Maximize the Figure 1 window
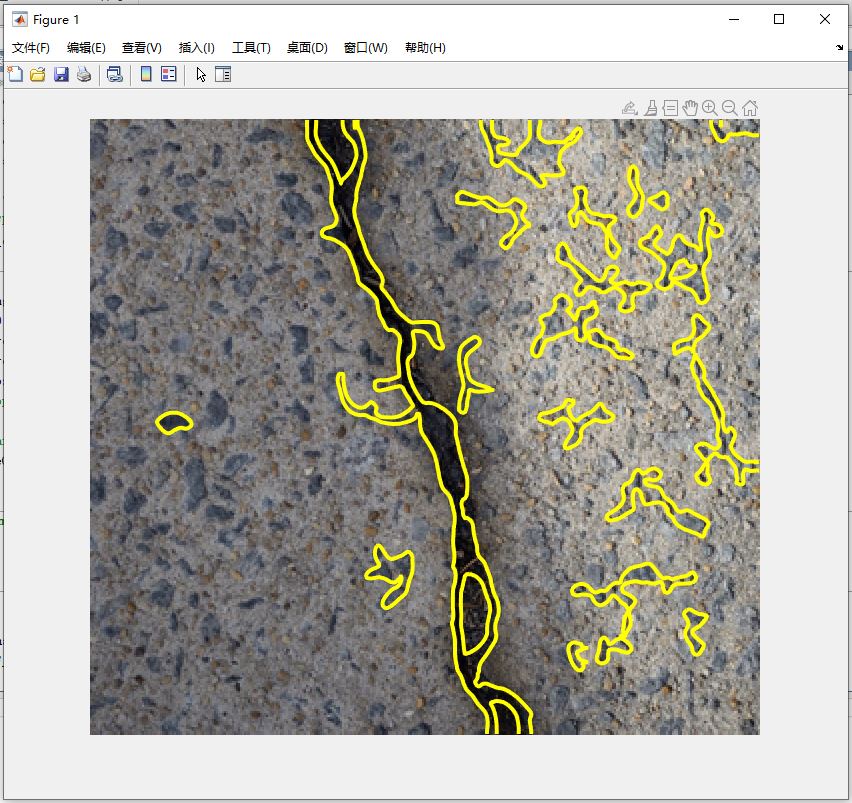852x803 pixels. 779,20
